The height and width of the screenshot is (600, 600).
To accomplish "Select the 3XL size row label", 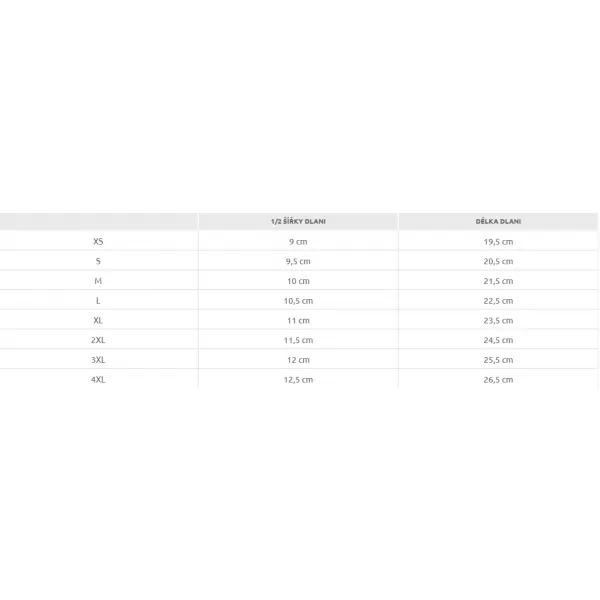I will coord(98,360).
